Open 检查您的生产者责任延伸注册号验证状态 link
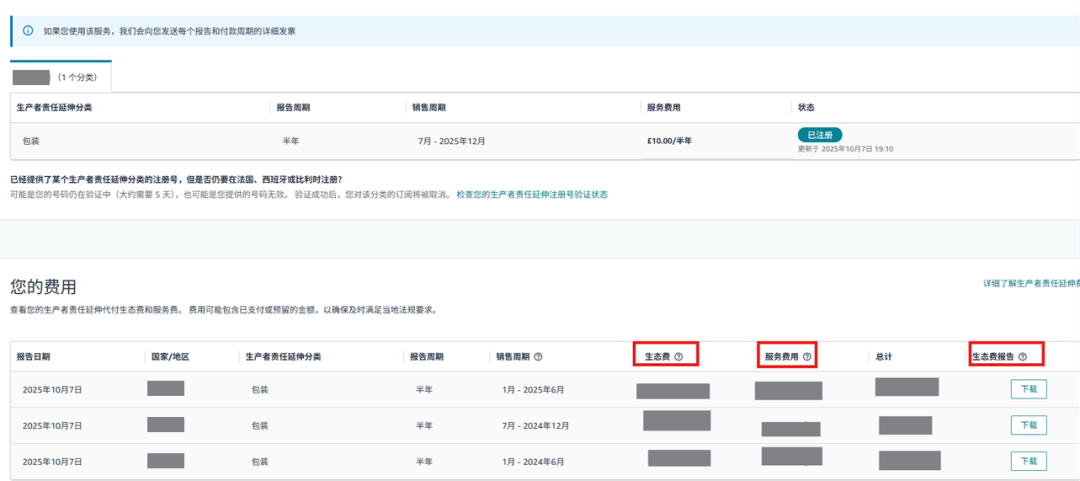 click(x=532, y=194)
